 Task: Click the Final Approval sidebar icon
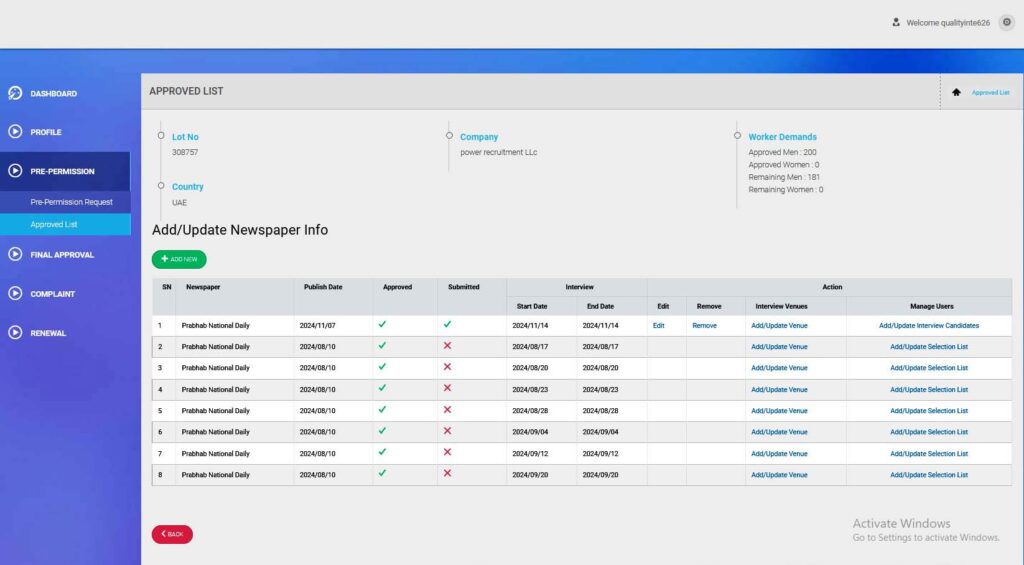pyautogui.click(x=15, y=254)
